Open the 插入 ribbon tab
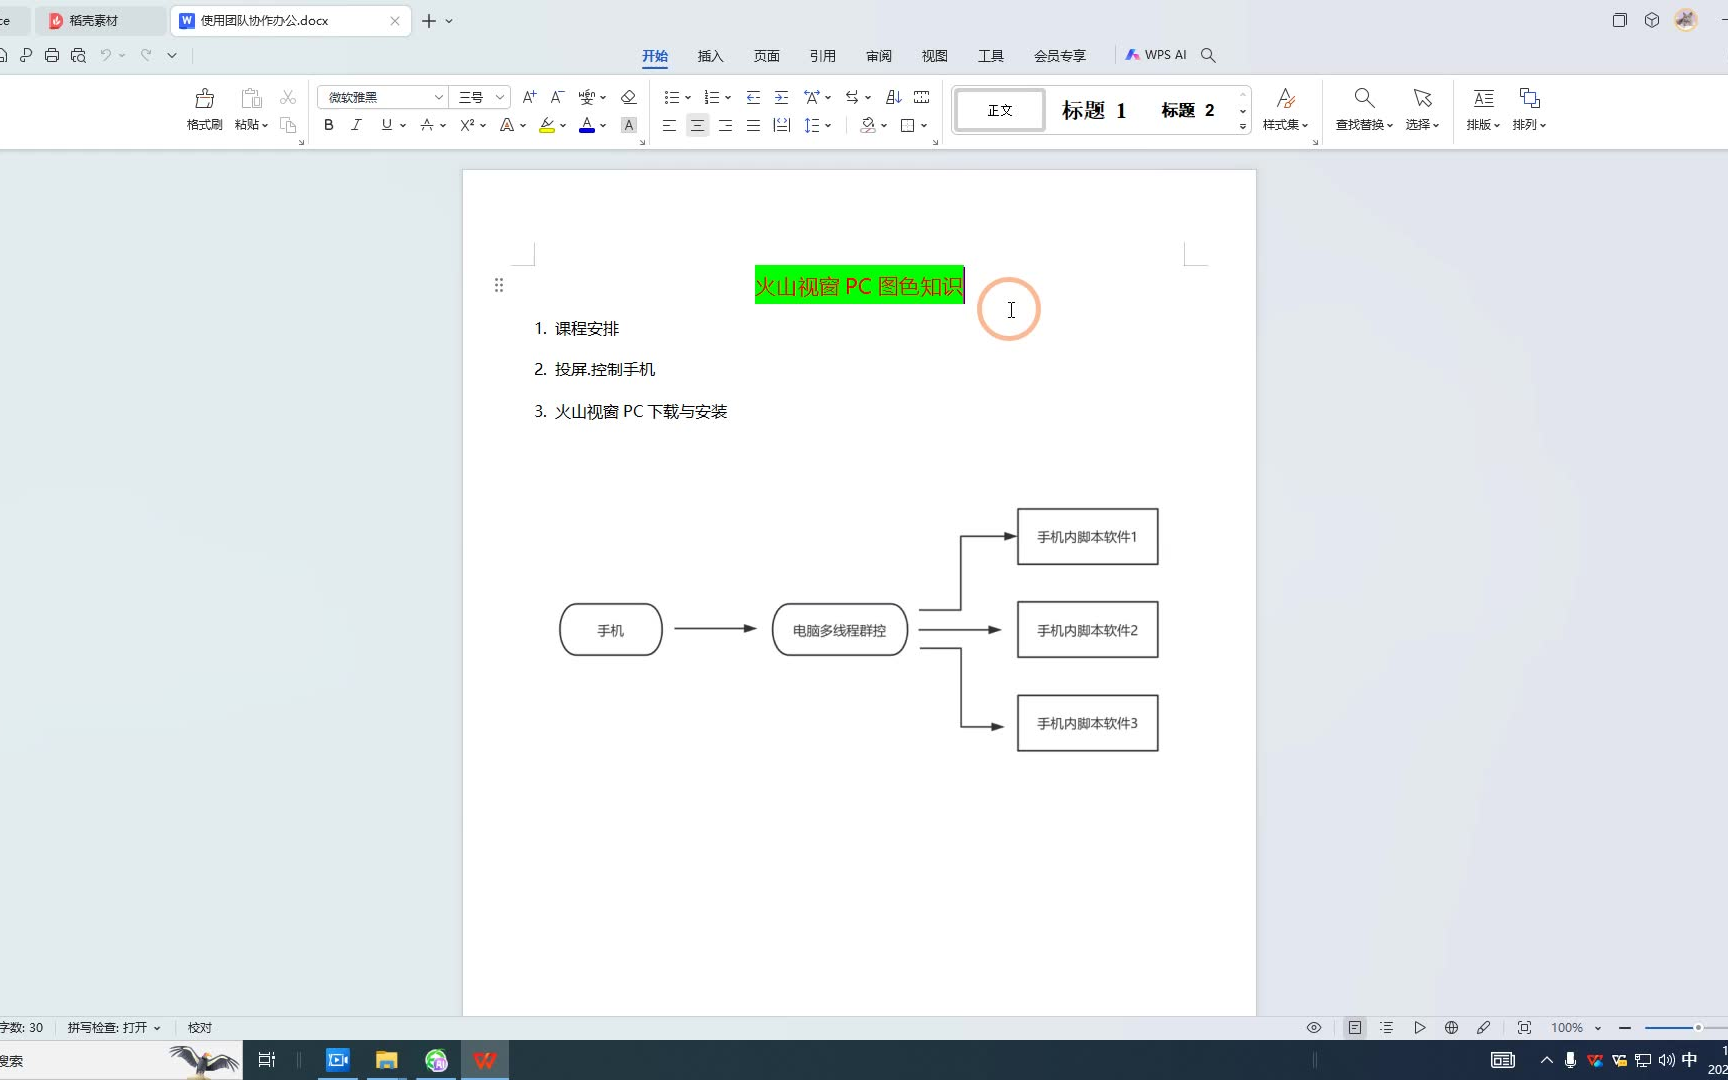Image resolution: width=1728 pixels, height=1080 pixels. (710, 56)
